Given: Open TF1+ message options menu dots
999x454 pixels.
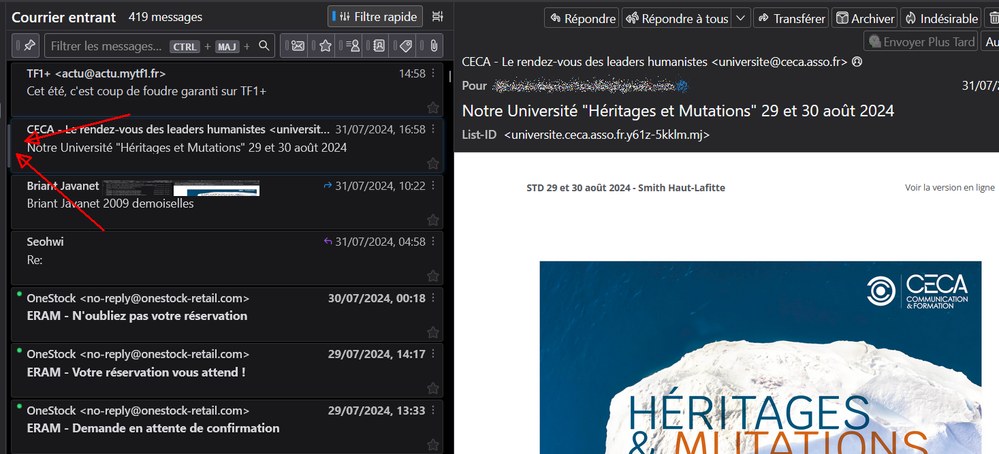Looking at the screenshot, I should [433, 74].
